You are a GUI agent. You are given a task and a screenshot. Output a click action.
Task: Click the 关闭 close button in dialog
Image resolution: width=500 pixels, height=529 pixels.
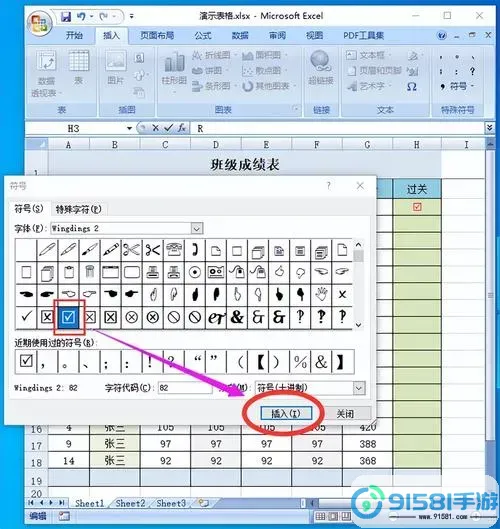click(345, 414)
